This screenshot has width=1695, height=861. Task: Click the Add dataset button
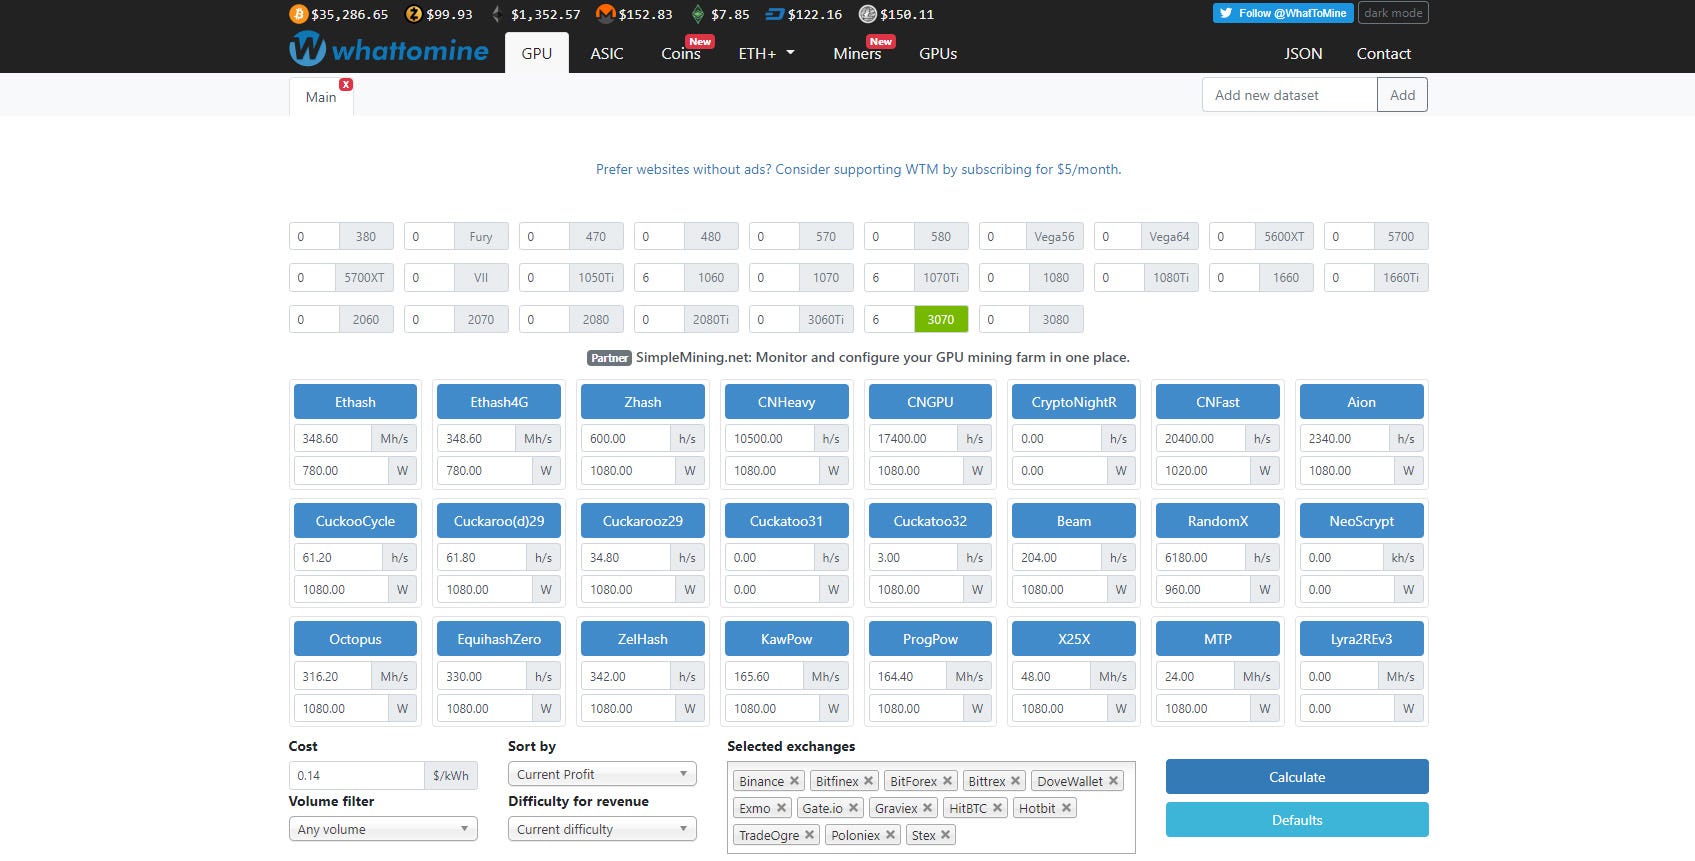(x=1403, y=95)
